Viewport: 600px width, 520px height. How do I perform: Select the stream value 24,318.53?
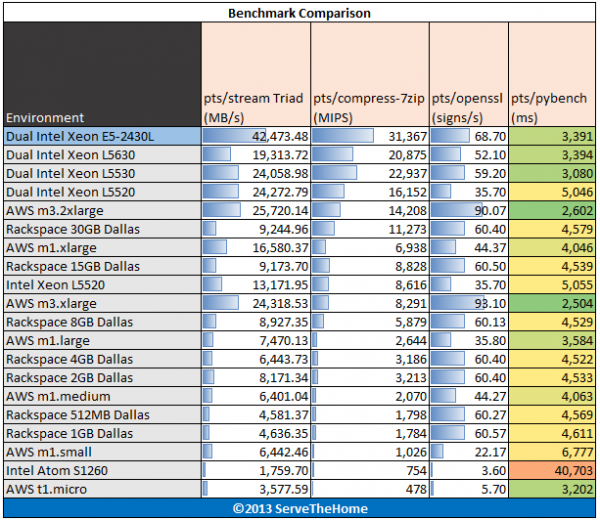[256, 303]
